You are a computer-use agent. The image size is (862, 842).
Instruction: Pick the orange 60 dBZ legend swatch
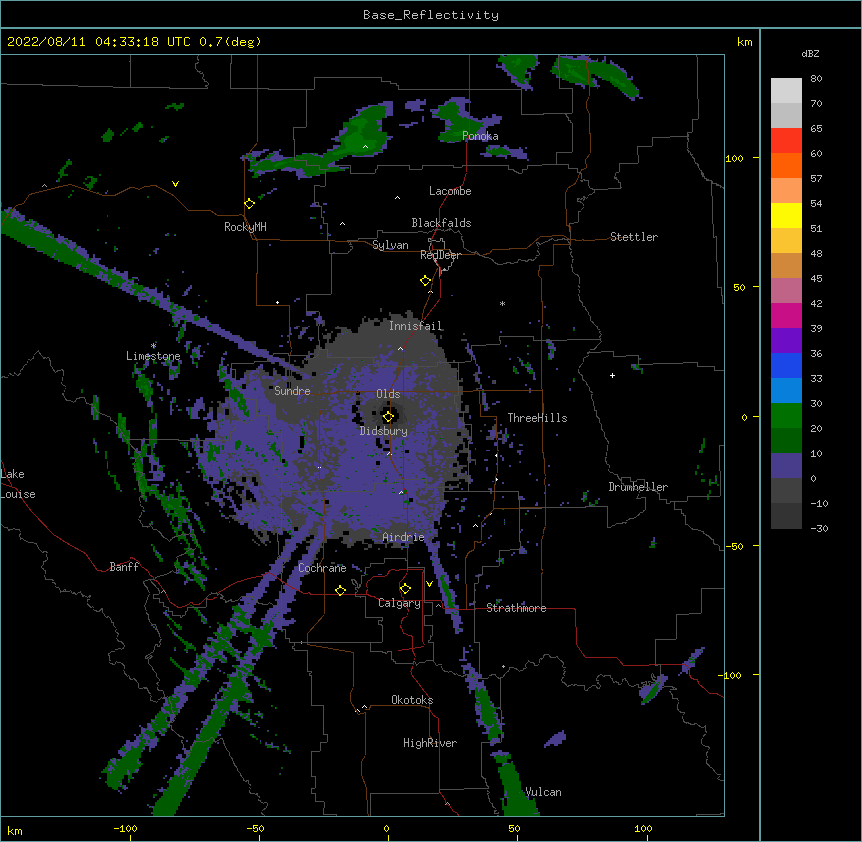(x=786, y=165)
